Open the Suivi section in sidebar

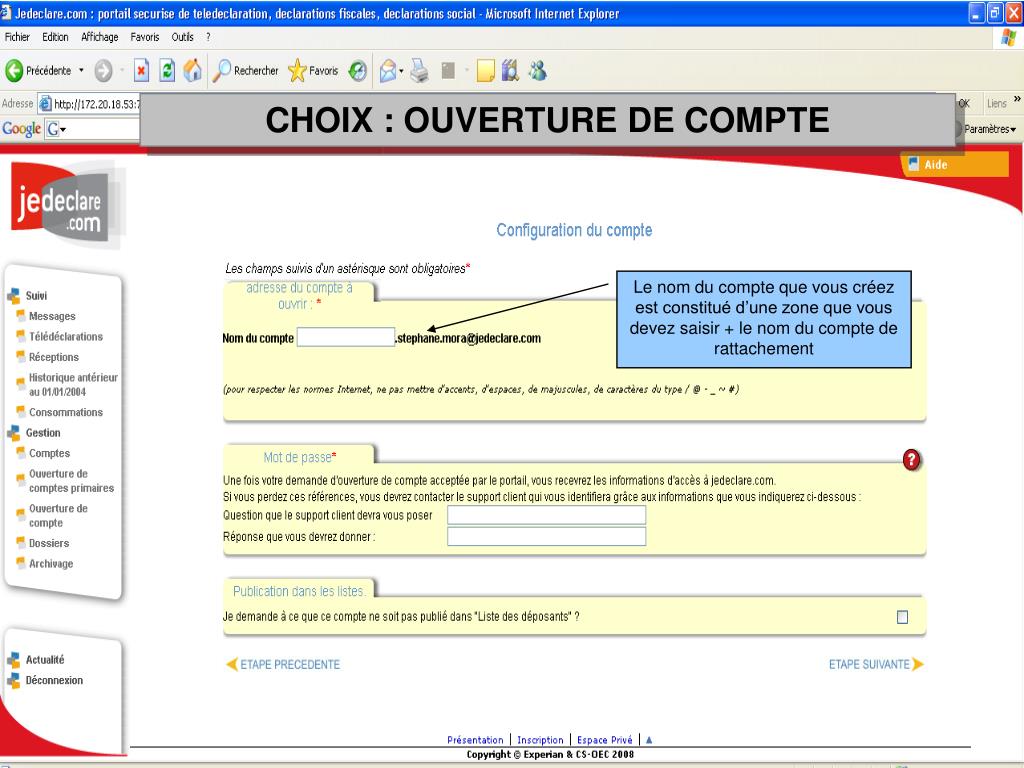pyautogui.click(x=36, y=295)
